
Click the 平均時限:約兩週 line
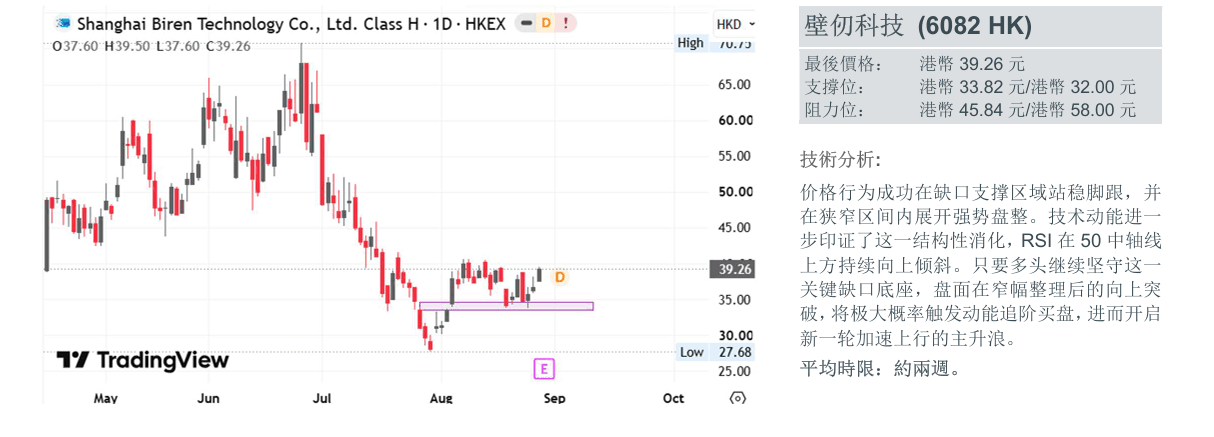(x=881, y=368)
